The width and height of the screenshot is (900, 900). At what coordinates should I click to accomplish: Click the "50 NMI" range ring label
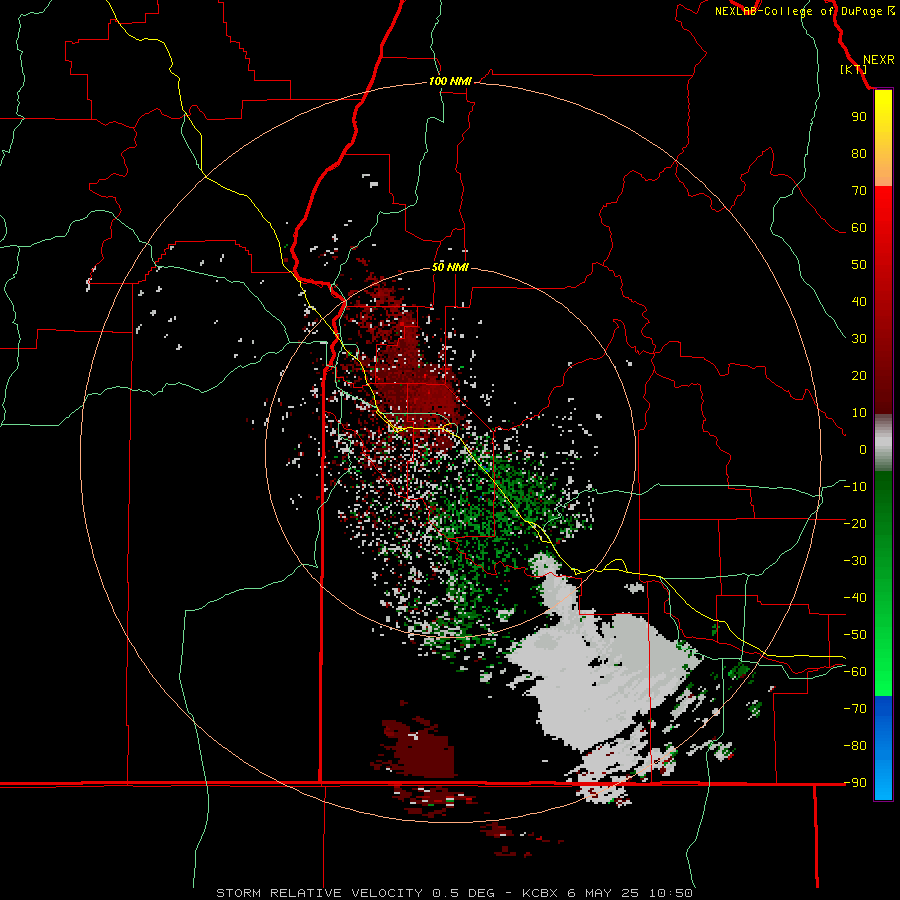(x=450, y=267)
